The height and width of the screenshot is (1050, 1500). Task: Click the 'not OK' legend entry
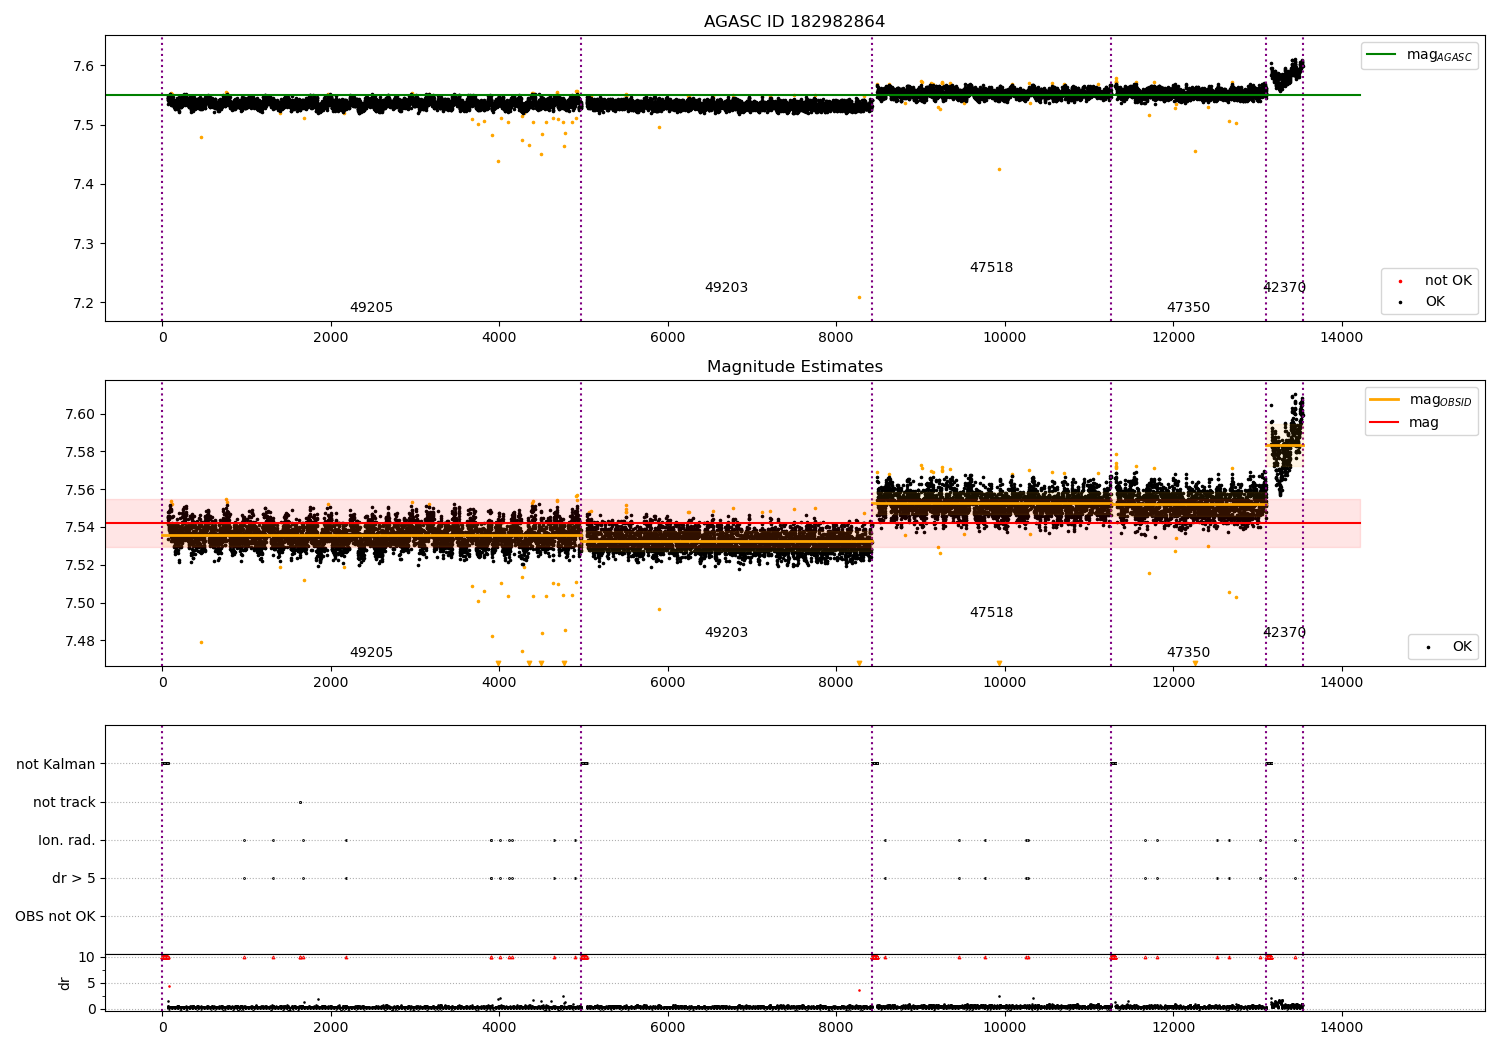(1436, 281)
